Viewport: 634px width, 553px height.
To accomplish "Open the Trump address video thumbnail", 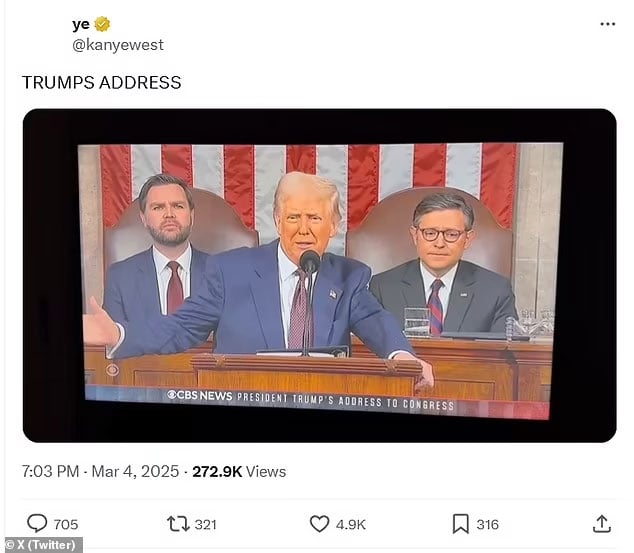I will (319, 275).
